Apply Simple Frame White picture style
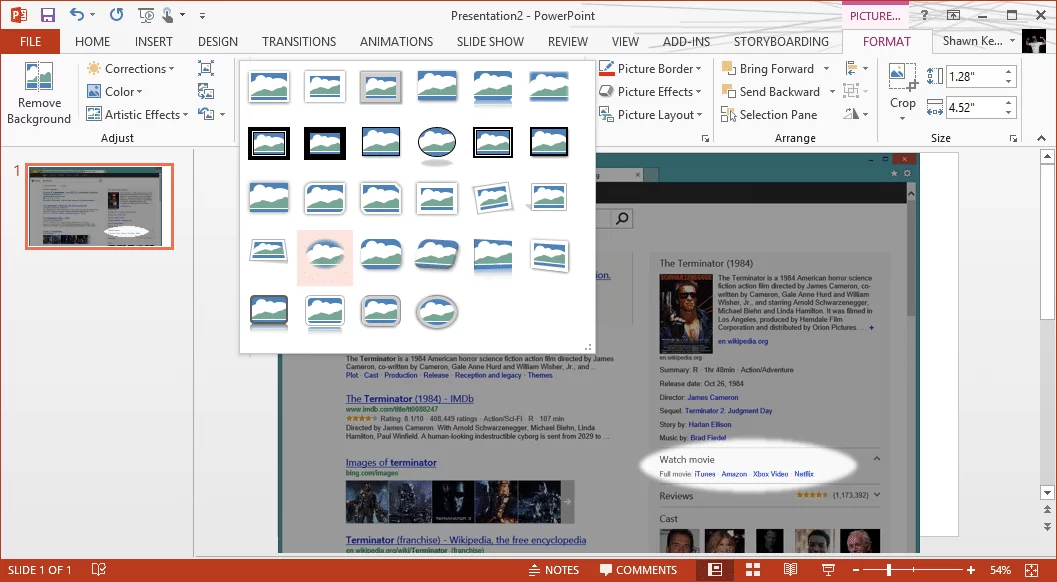Screen dimensions: 1057x582 tap(269, 86)
